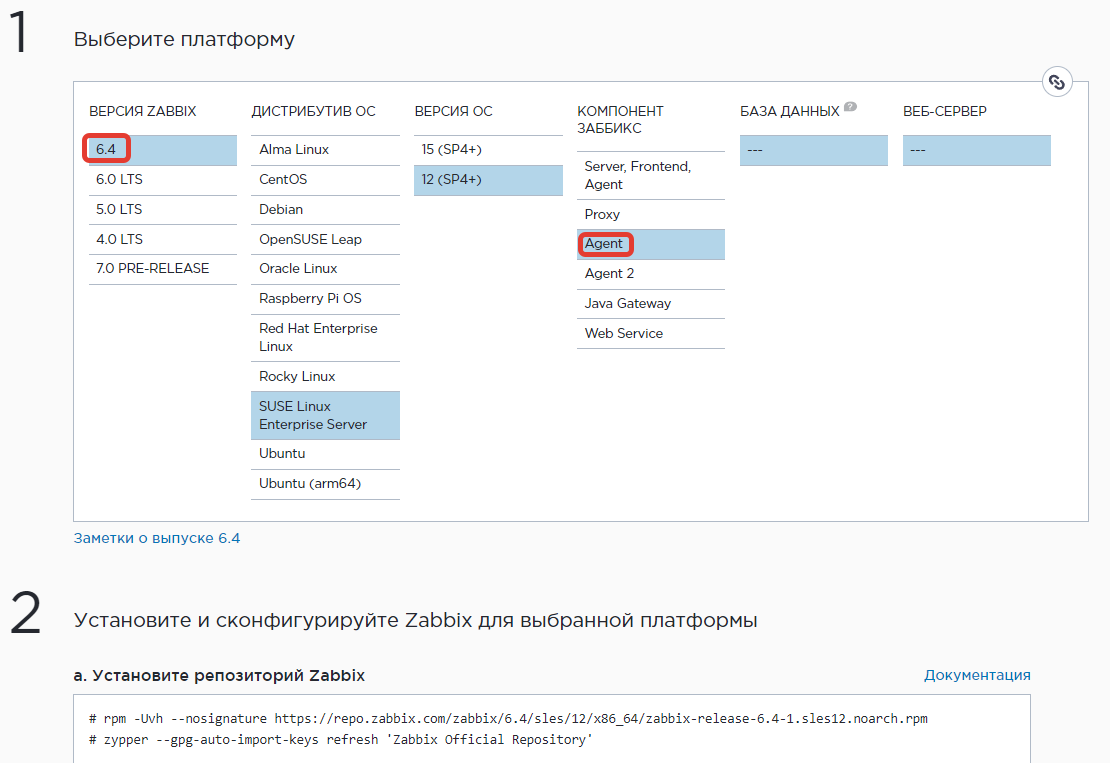Pick the Java Gateway component

pos(628,304)
